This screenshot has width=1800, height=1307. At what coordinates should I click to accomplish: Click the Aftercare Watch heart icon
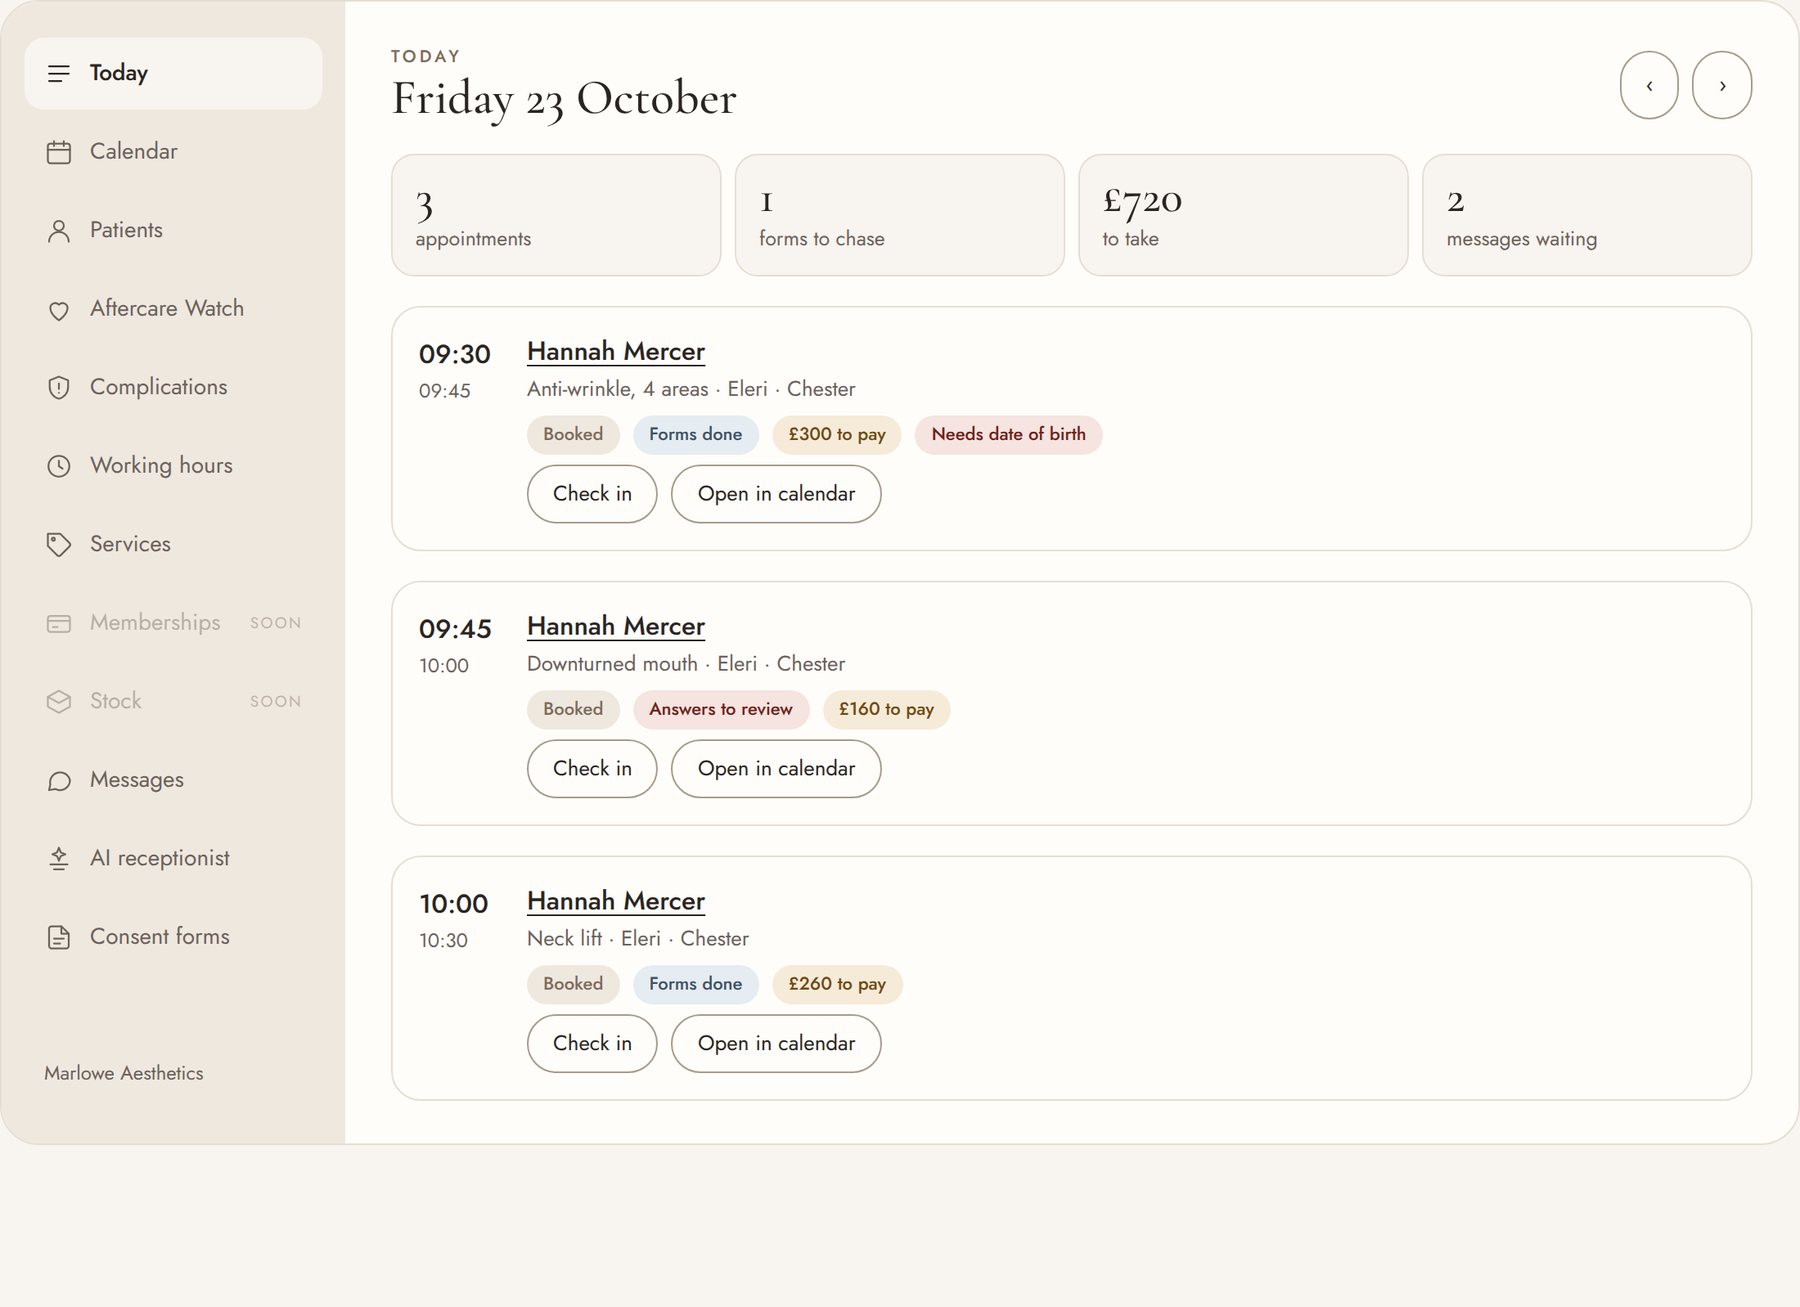pos(59,310)
